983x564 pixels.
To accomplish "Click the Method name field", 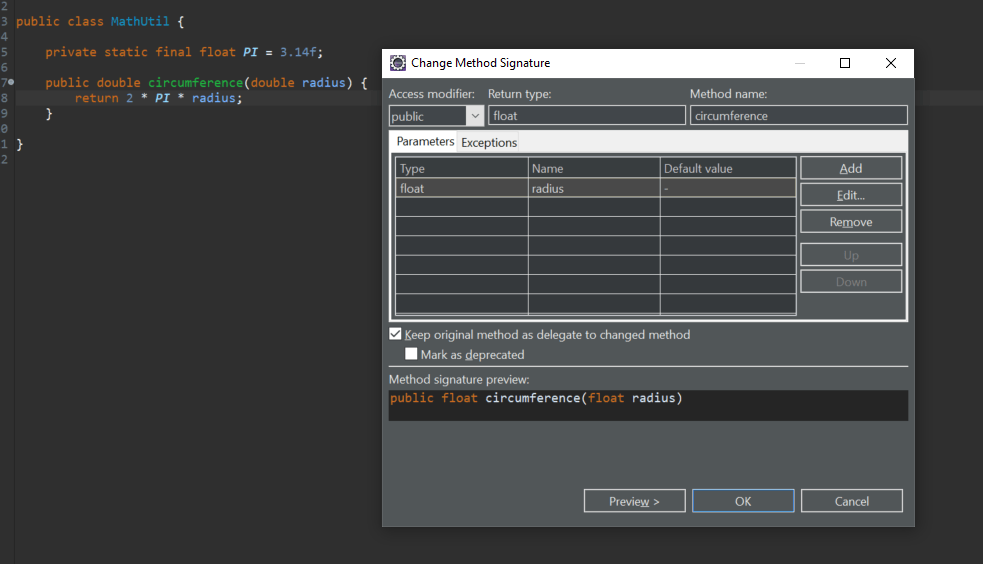I will coord(798,115).
